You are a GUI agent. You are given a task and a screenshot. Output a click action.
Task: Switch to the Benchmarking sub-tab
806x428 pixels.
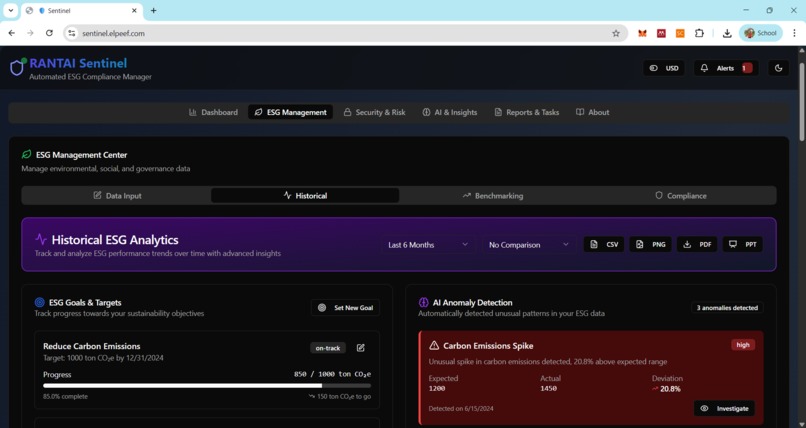493,195
